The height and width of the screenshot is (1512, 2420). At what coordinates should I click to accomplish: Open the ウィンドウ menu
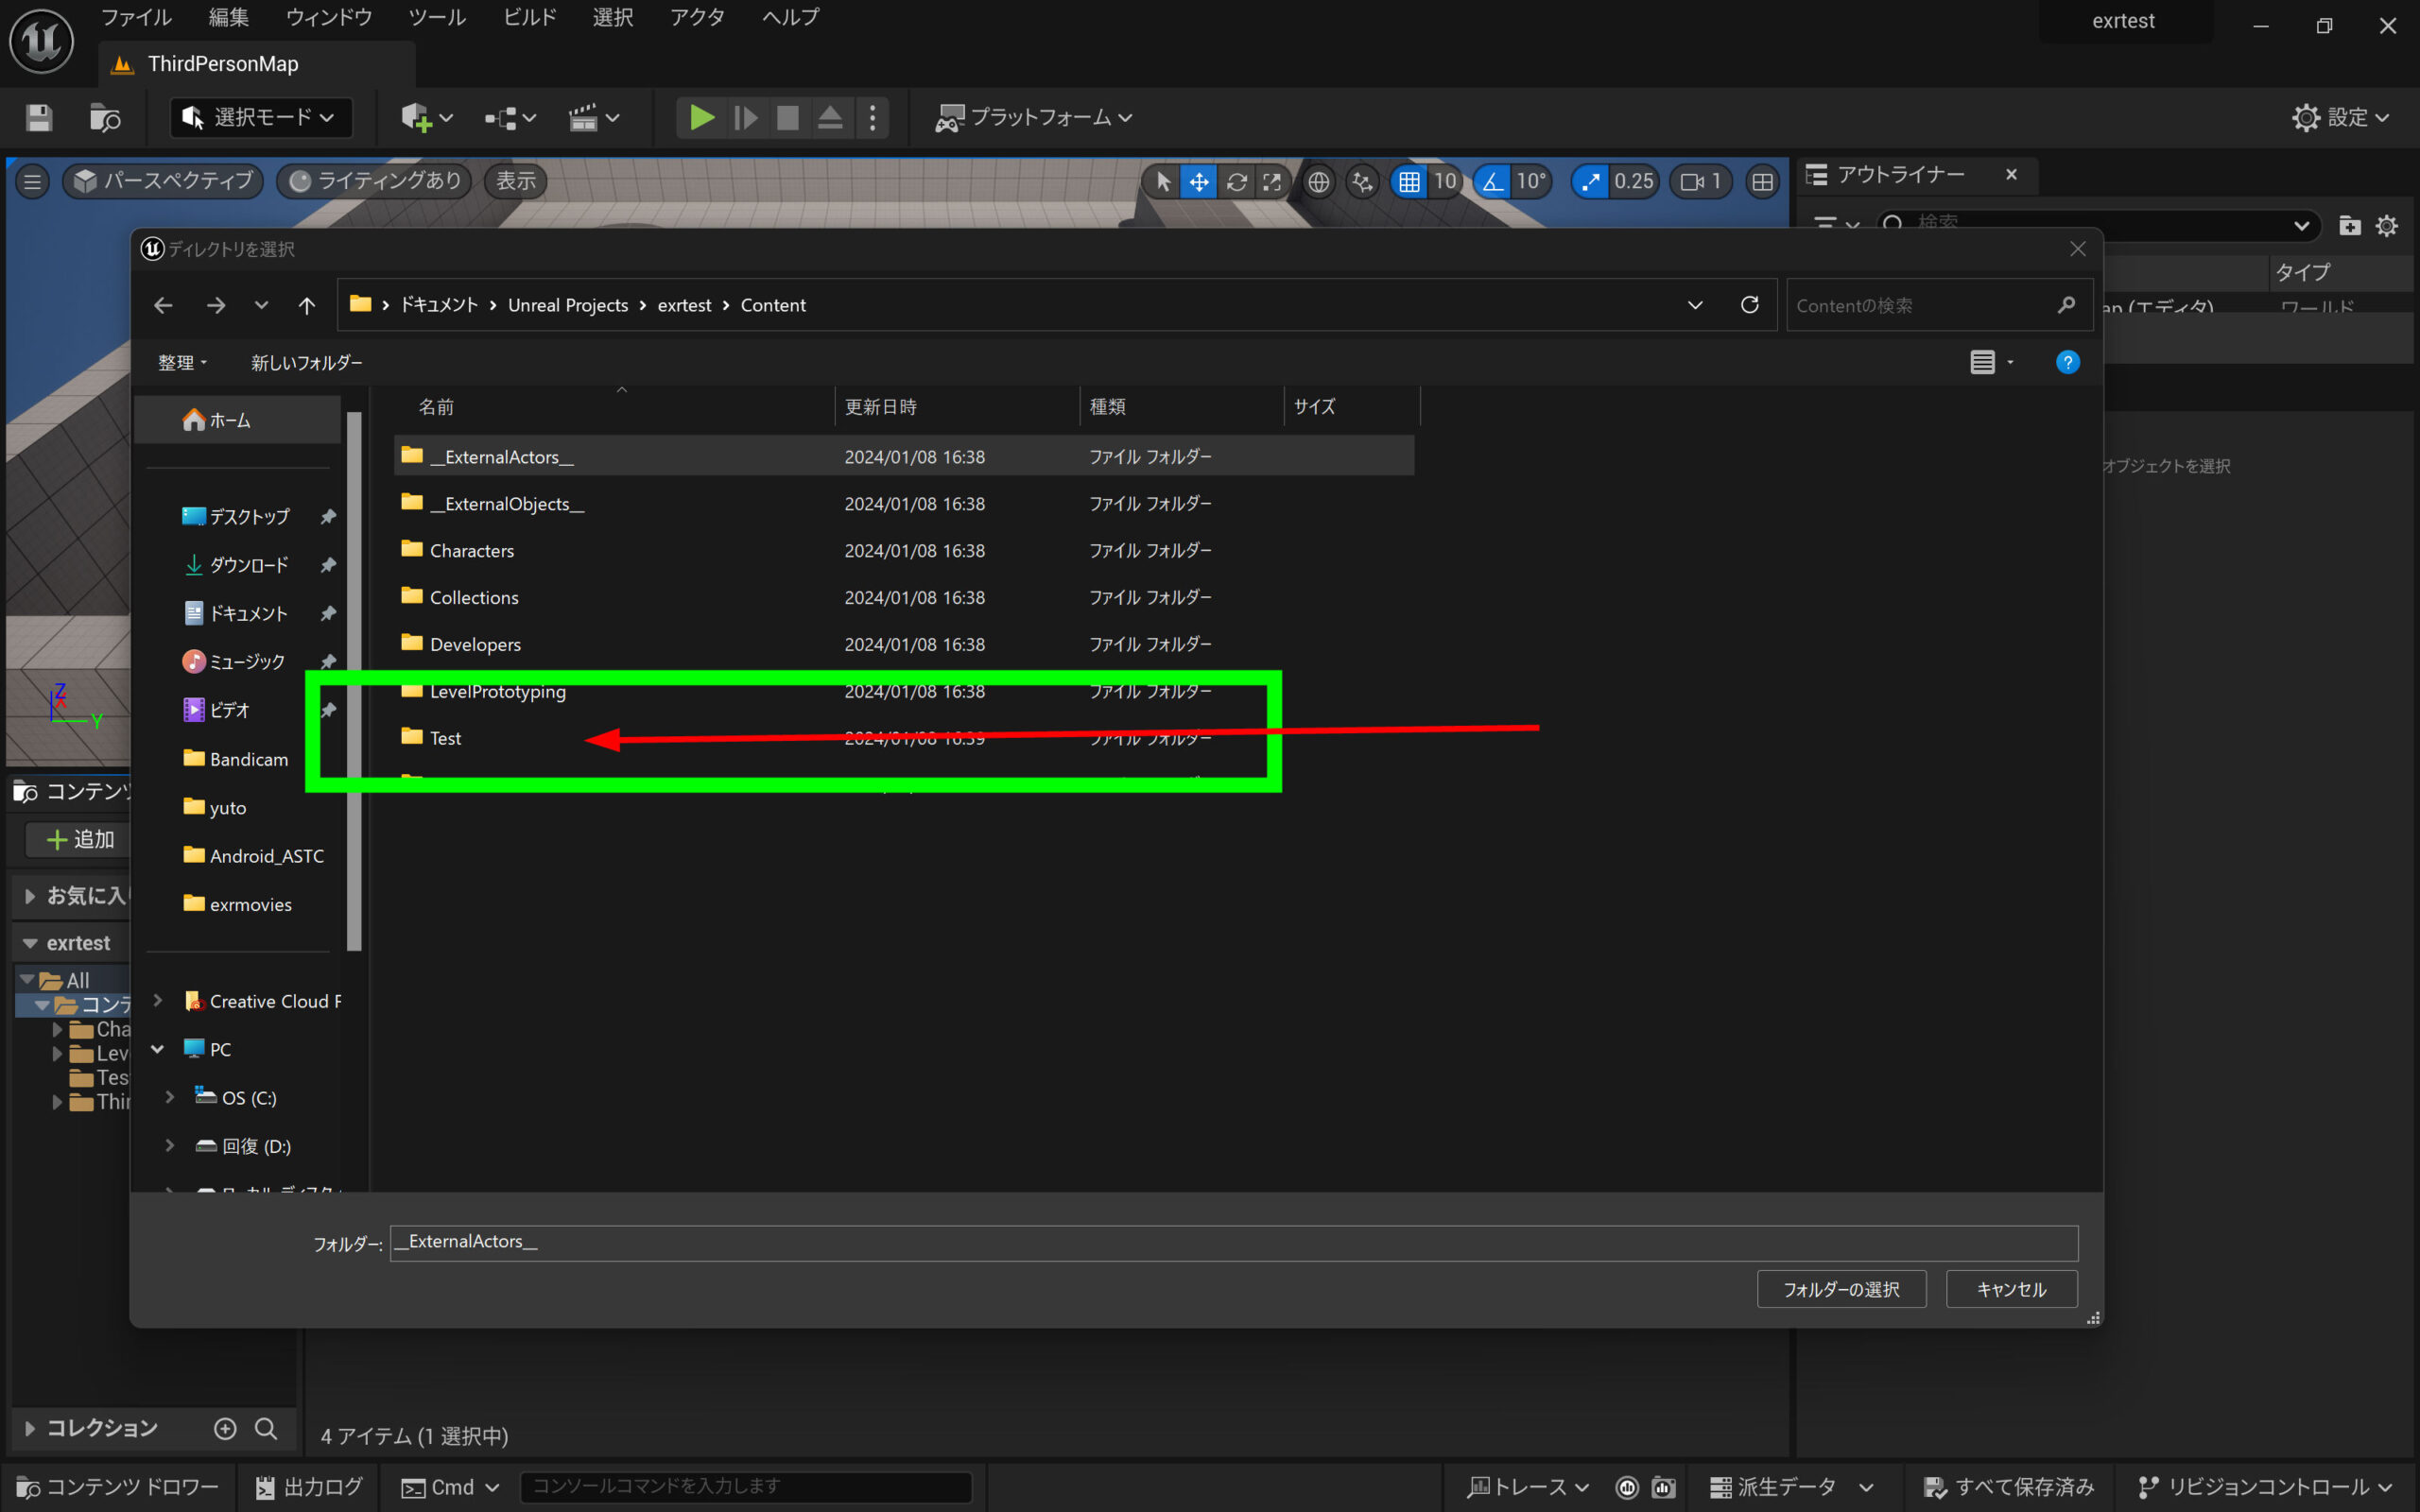point(328,17)
